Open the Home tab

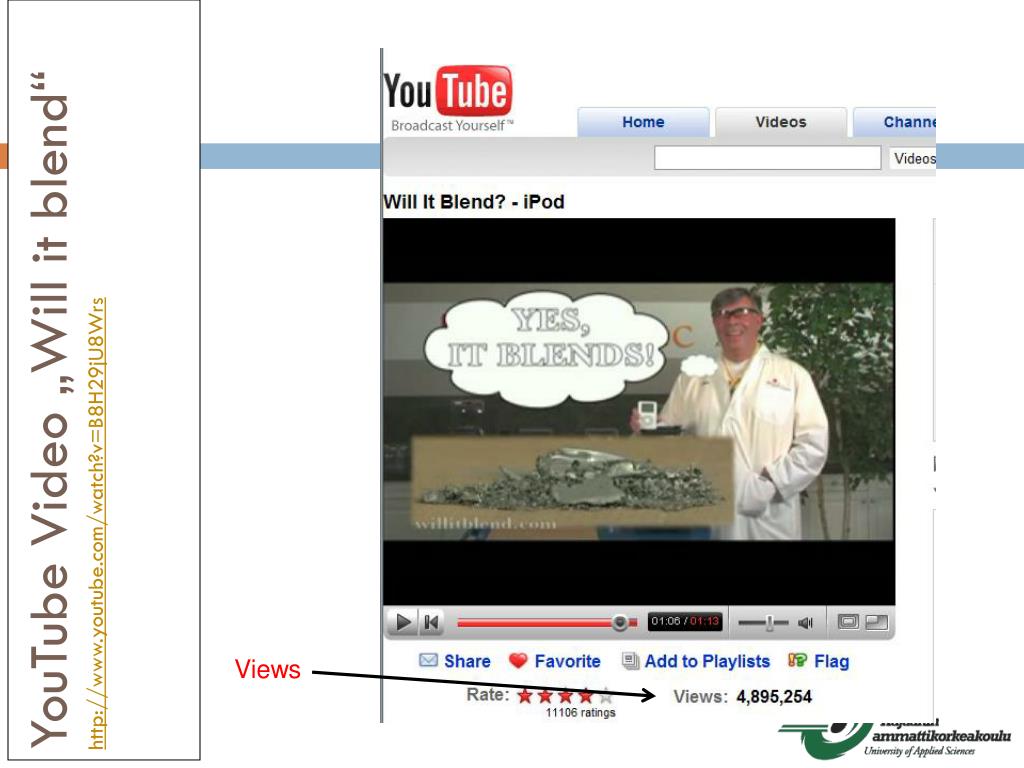643,122
